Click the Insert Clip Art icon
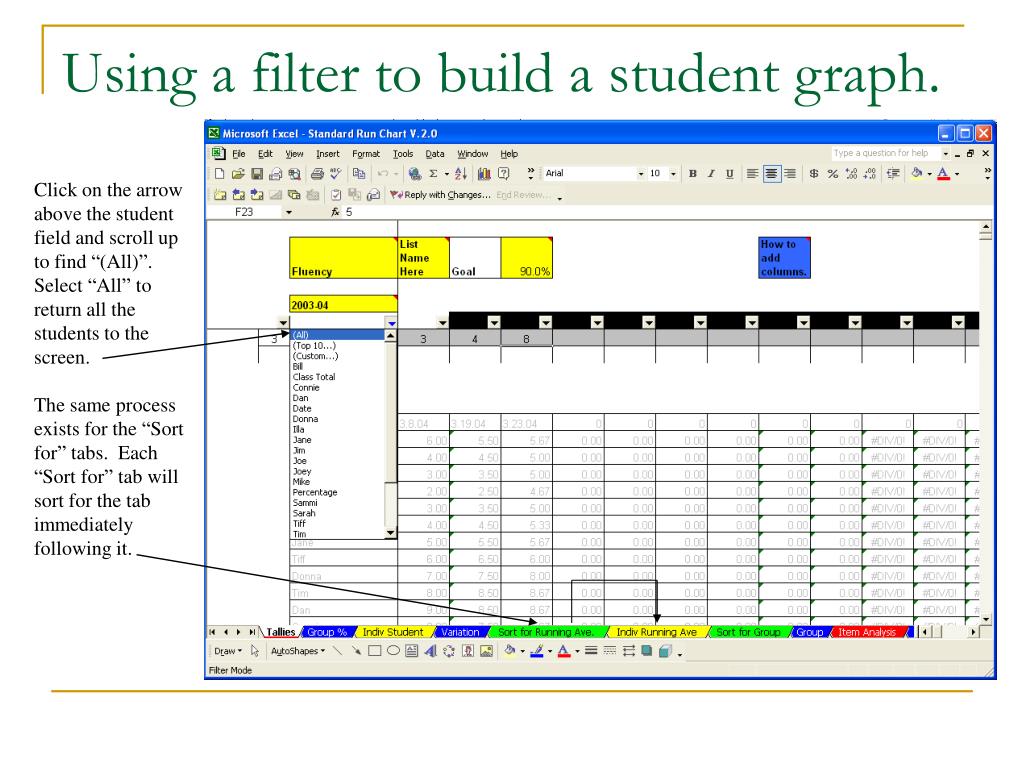The width and height of the screenshot is (1024, 768). tap(468, 651)
